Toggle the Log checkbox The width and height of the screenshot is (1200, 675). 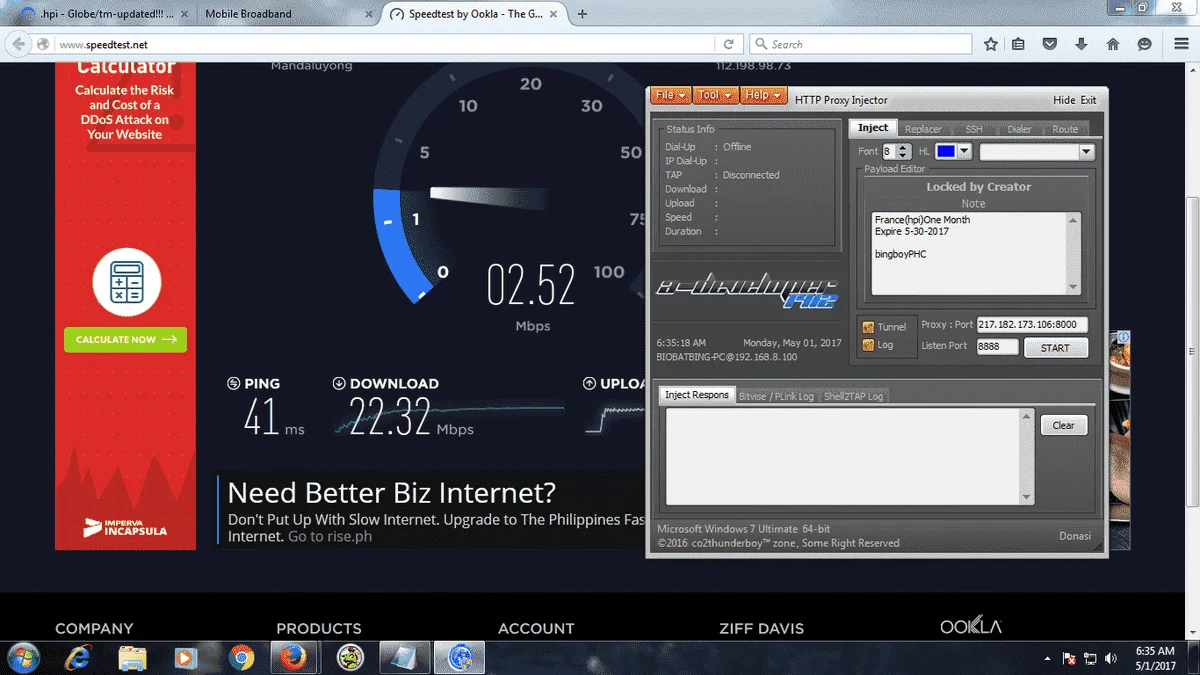pos(867,345)
